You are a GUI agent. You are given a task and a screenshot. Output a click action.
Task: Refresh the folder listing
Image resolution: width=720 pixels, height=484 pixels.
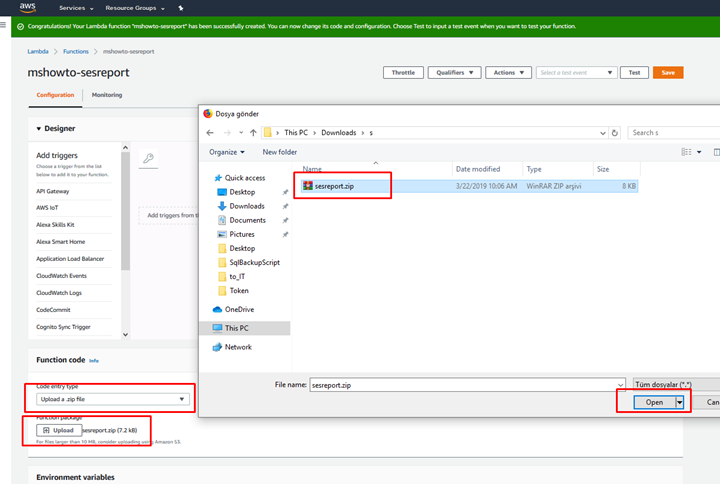[x=615, y=133]
